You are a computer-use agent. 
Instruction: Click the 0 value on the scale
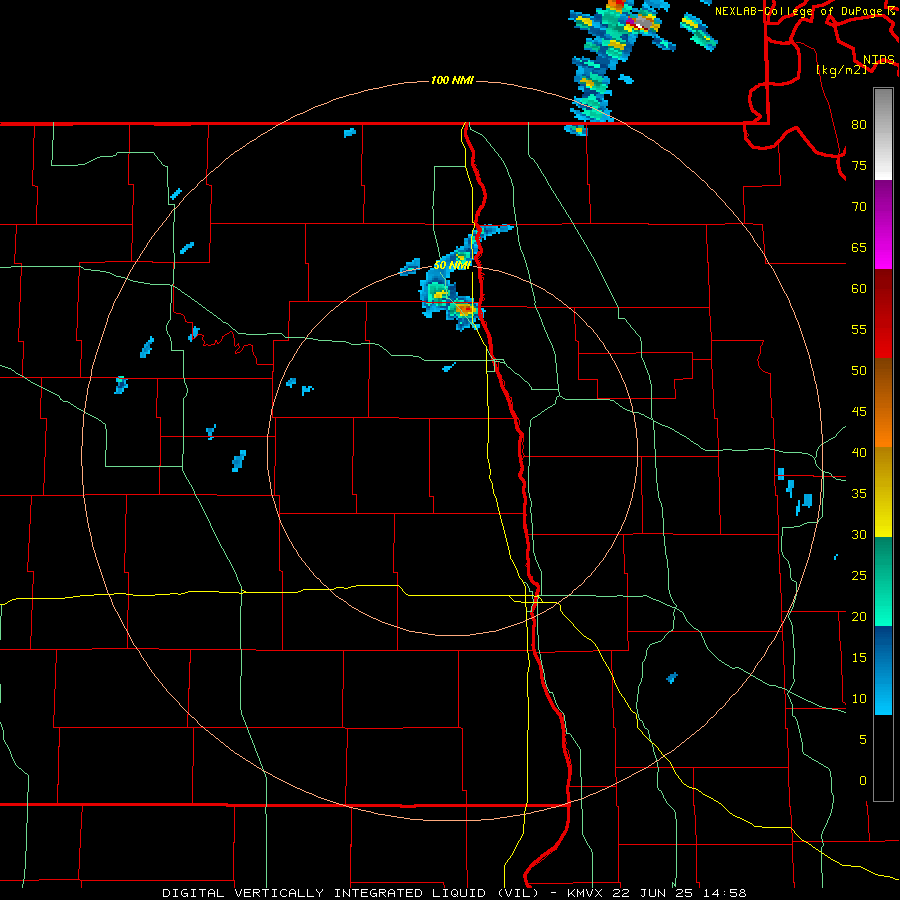[x=863, y=781]
